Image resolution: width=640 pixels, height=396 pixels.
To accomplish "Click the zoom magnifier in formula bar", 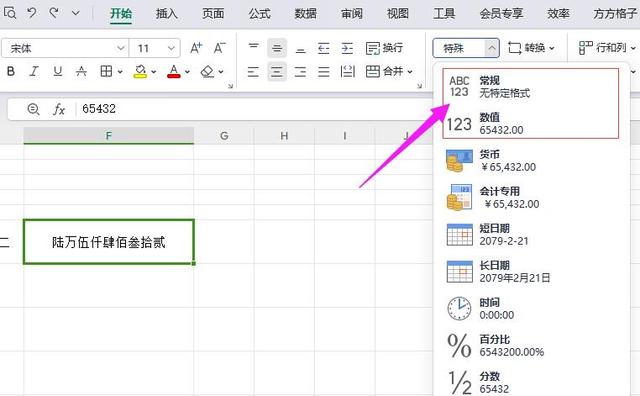I will click(33, 109).
